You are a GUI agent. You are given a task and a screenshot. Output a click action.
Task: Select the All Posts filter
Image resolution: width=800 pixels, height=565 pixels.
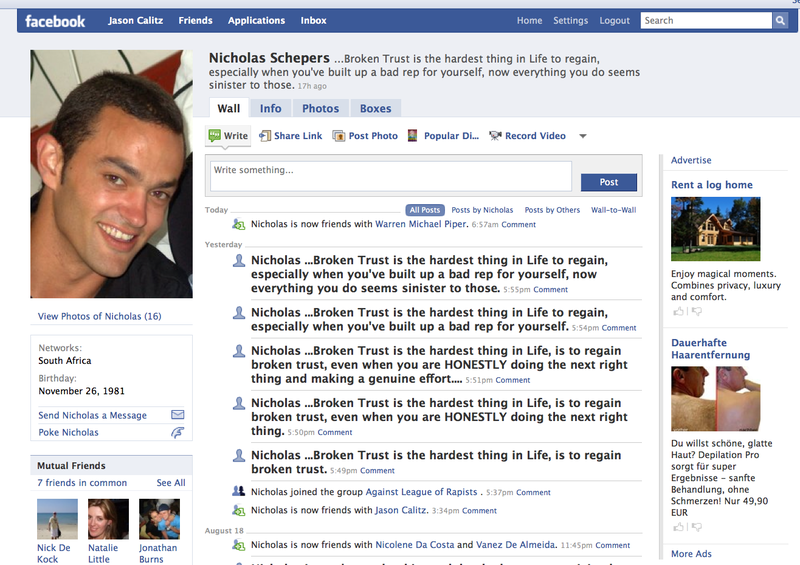[424, 210]
